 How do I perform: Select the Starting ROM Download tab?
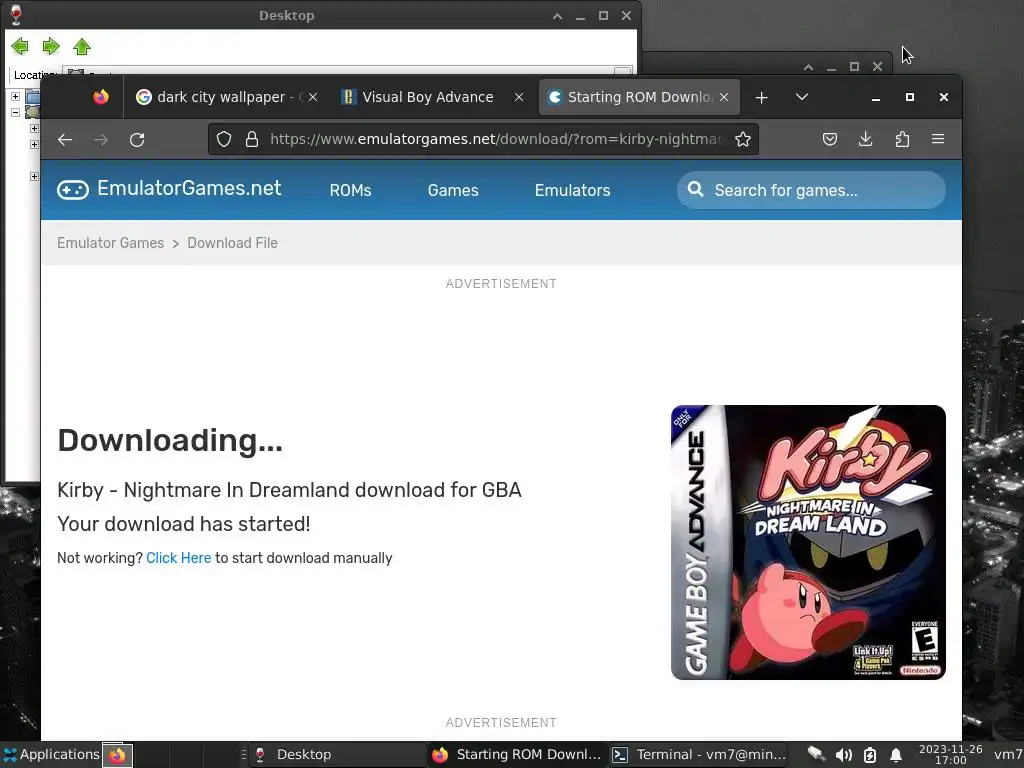(x=639, y=97)
